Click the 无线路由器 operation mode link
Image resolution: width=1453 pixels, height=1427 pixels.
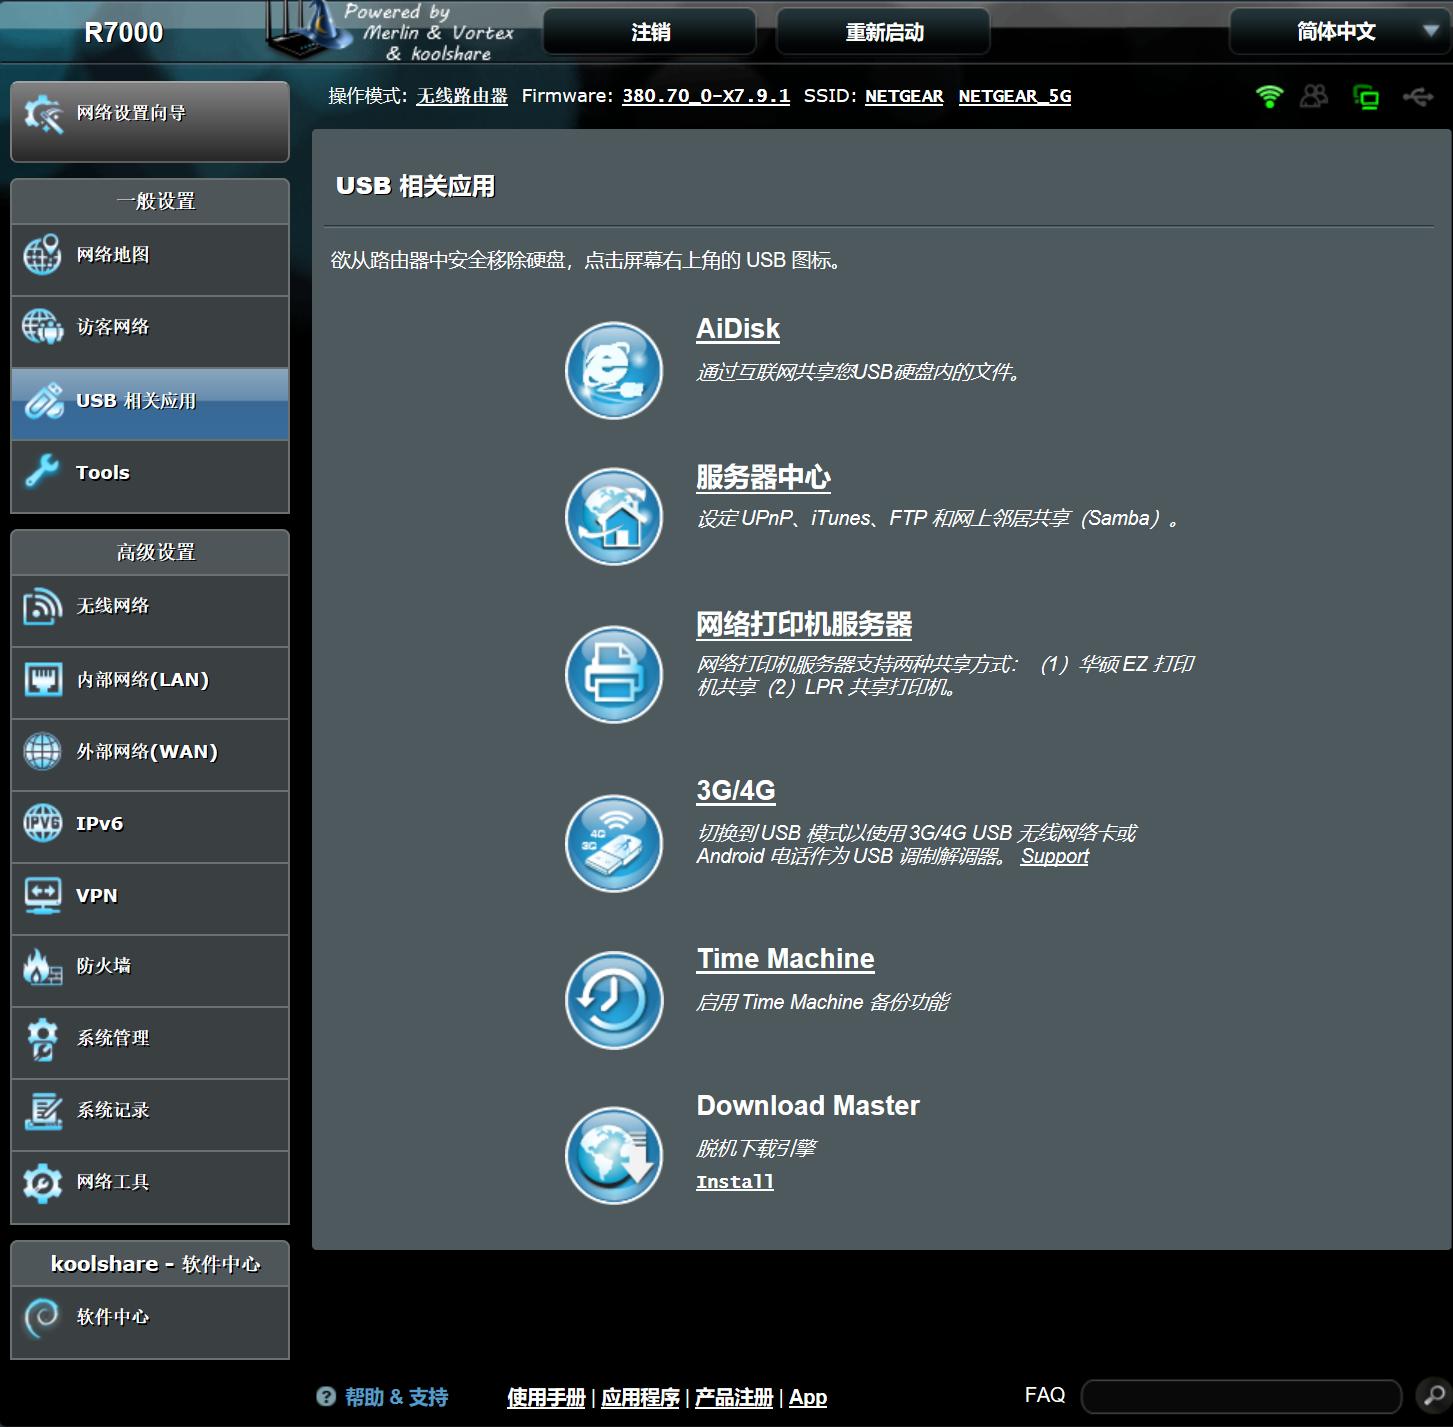pyautogui.click(x=462, y=96)
